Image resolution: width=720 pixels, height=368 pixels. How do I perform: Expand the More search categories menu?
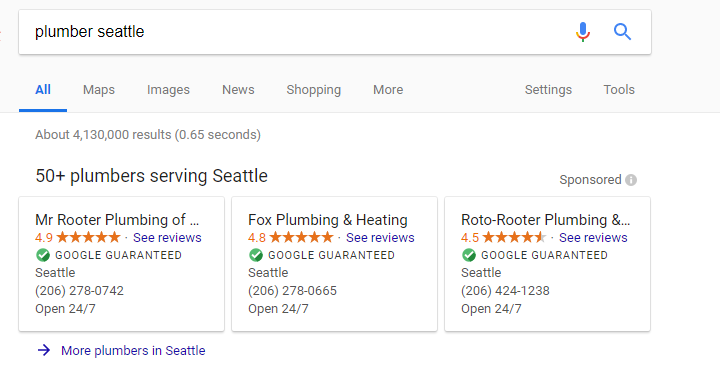tap(388, 90)
